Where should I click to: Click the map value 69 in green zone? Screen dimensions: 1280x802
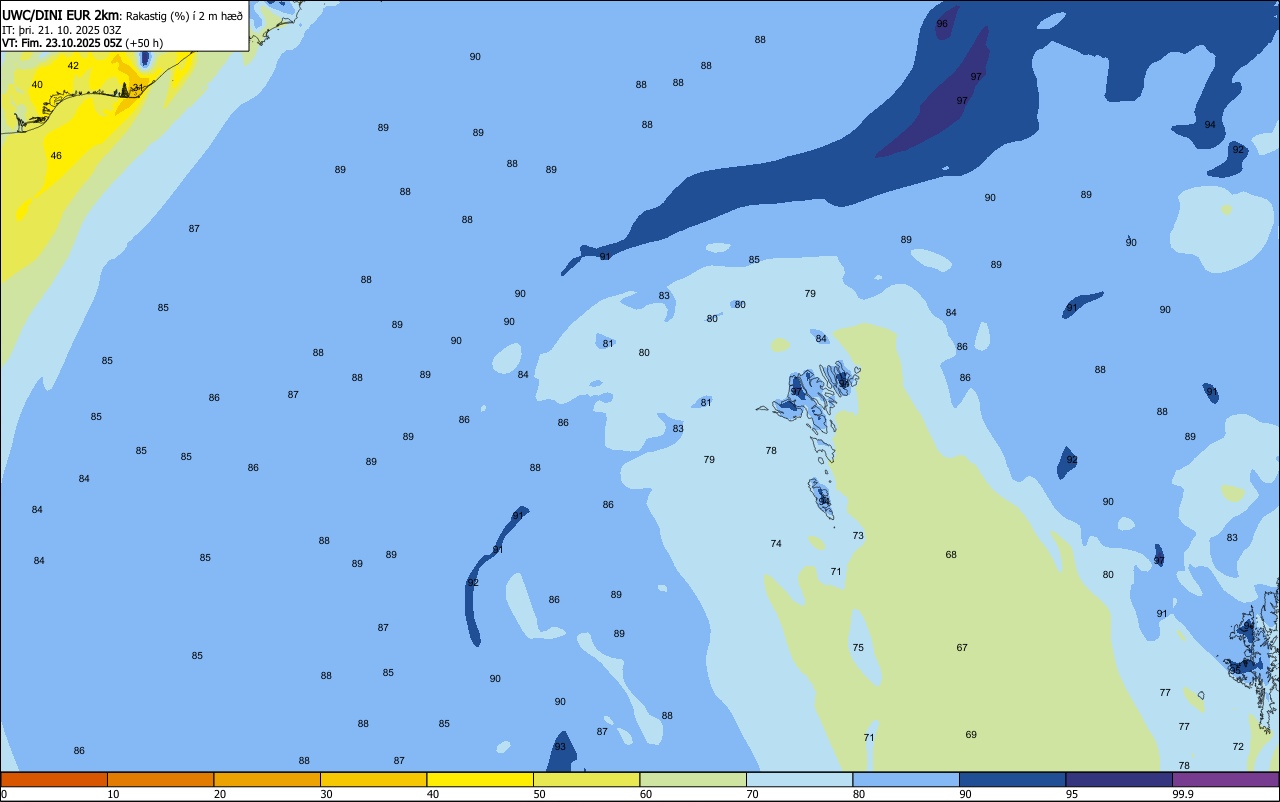pos(971,735)
